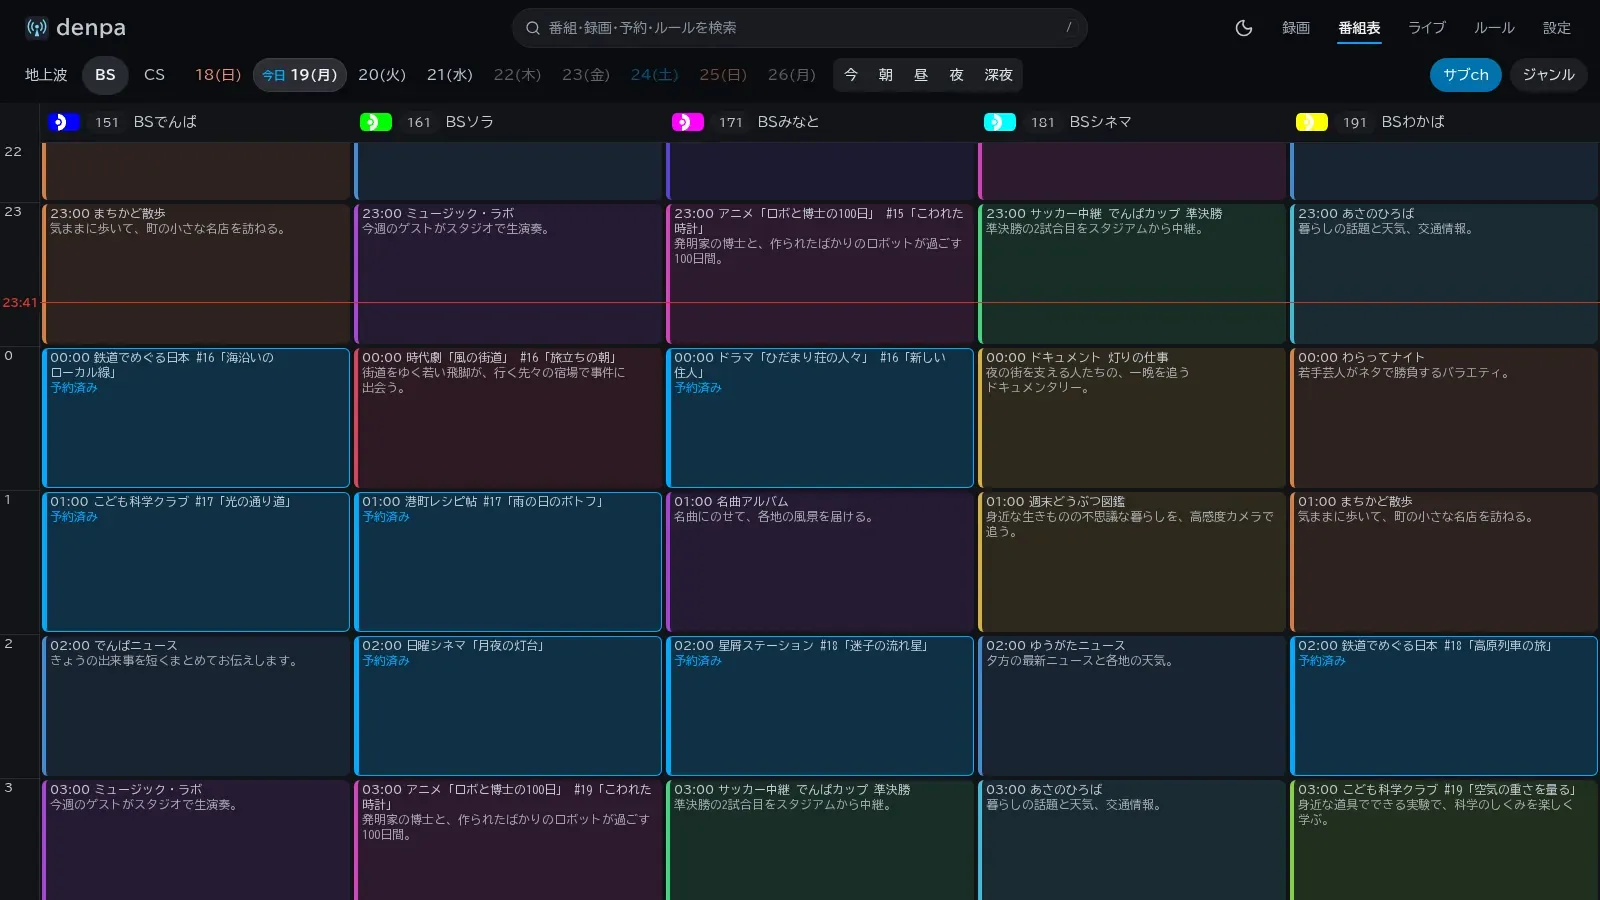The width and height of the screenshot is (1600, 900).
Task: Go to 設定 settings
Action: 1557,28
